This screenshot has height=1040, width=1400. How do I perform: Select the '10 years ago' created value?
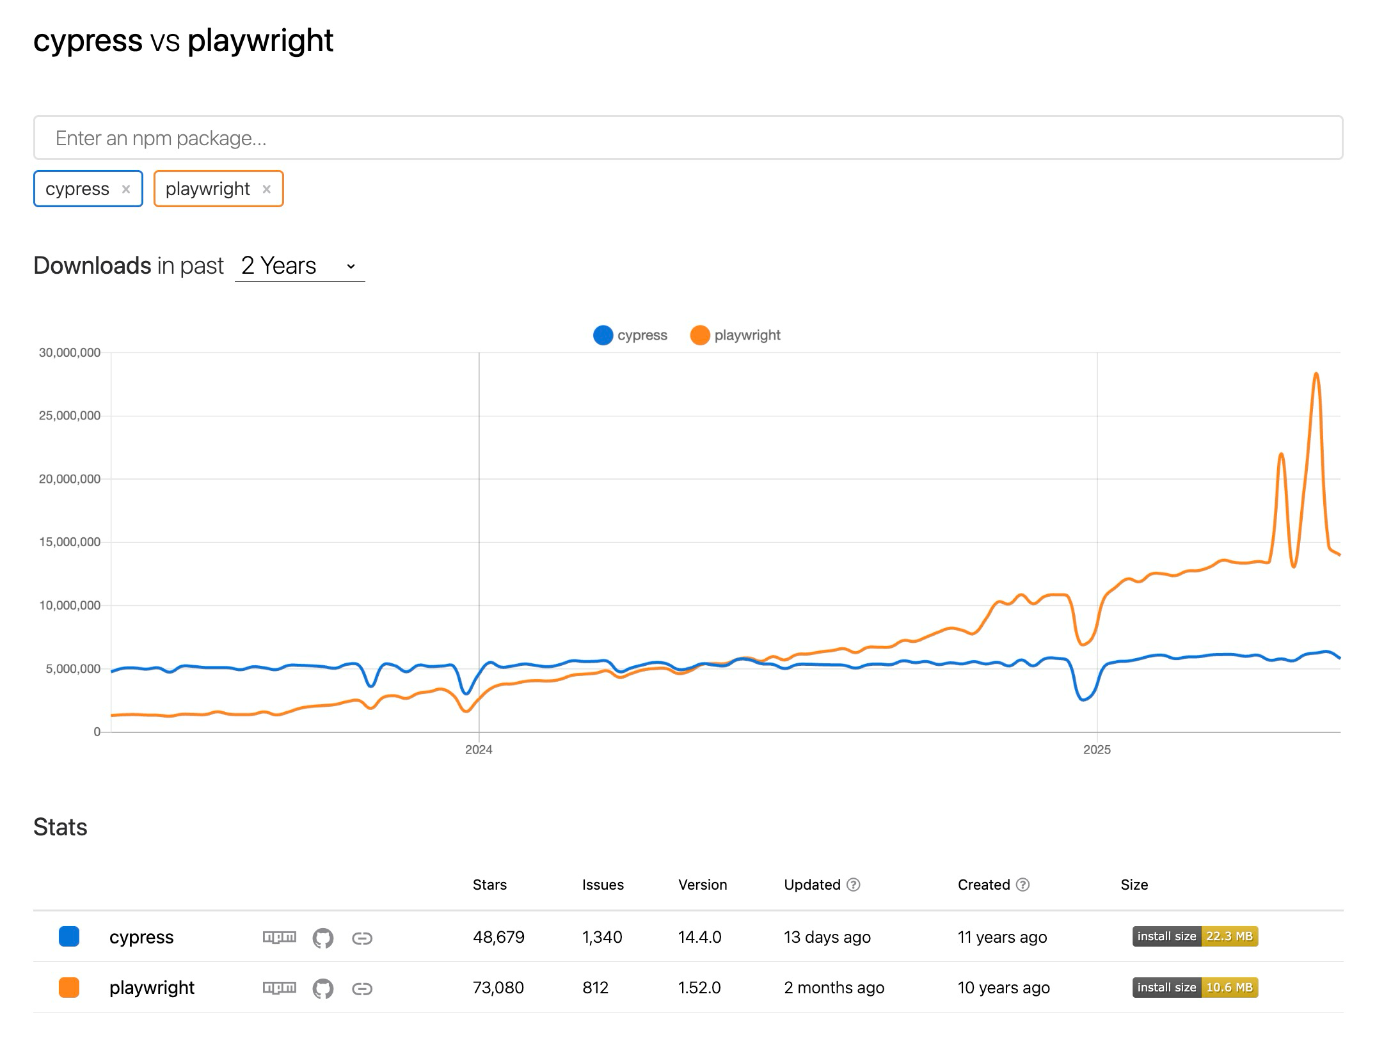[x=1004, y=988]
